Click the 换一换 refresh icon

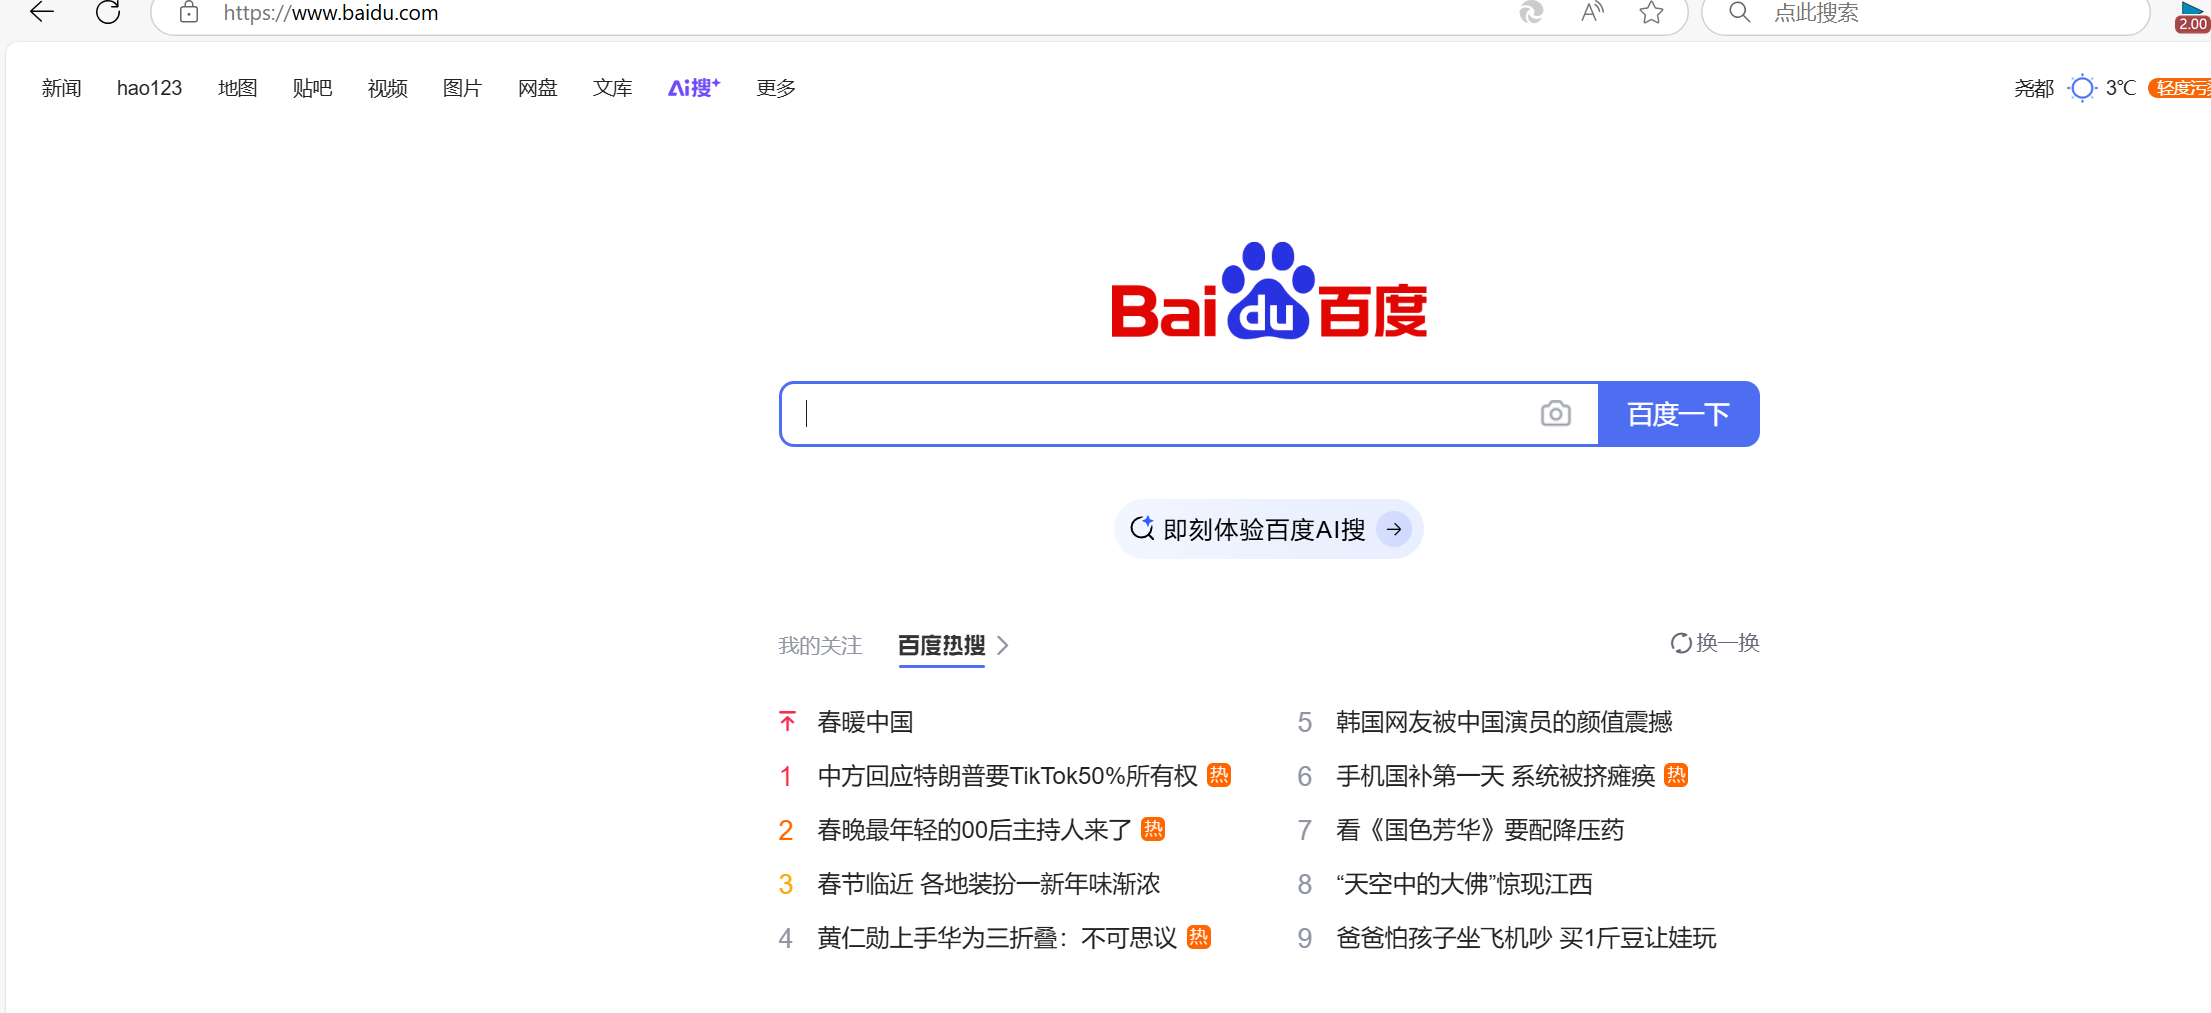tap(1681, 643)
